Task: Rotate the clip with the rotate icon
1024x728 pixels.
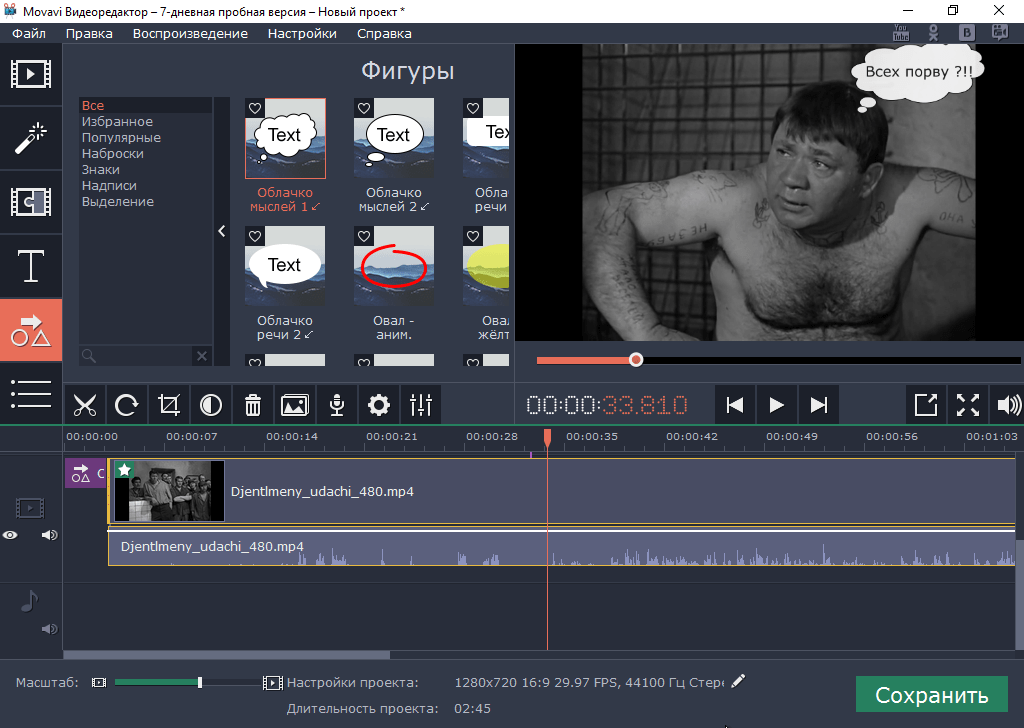Action: coord(127,405)
